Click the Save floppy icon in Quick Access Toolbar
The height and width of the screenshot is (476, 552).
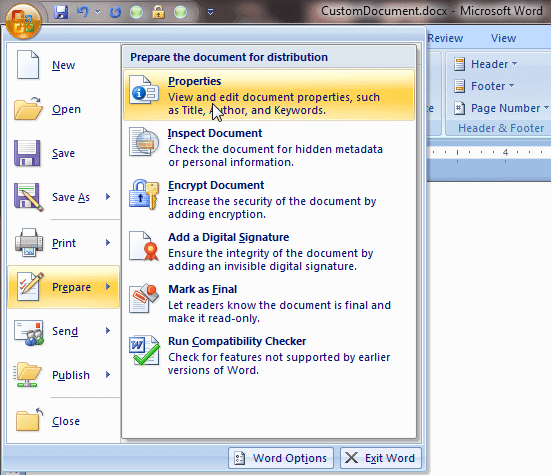tap(61, 12)
